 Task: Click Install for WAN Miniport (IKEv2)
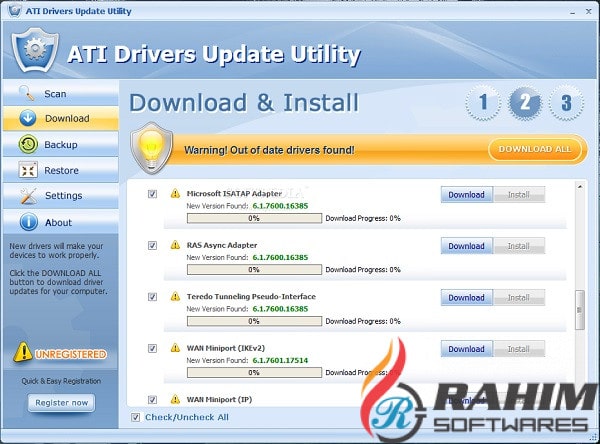pyautogui.click(x=519, y=349)
